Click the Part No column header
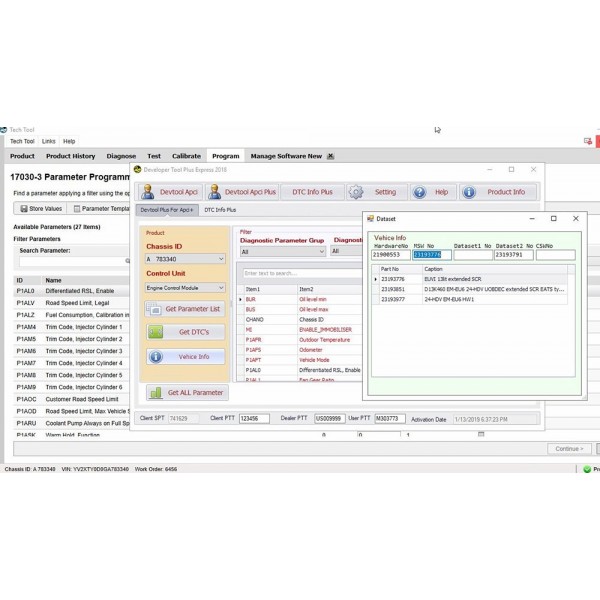The image size is (600, 600). click(401, 269)
